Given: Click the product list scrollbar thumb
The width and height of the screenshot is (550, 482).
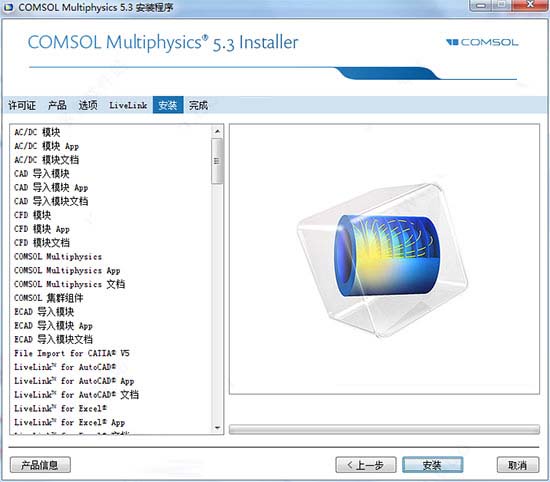Looking at the screenshot, I should point(217,161).
